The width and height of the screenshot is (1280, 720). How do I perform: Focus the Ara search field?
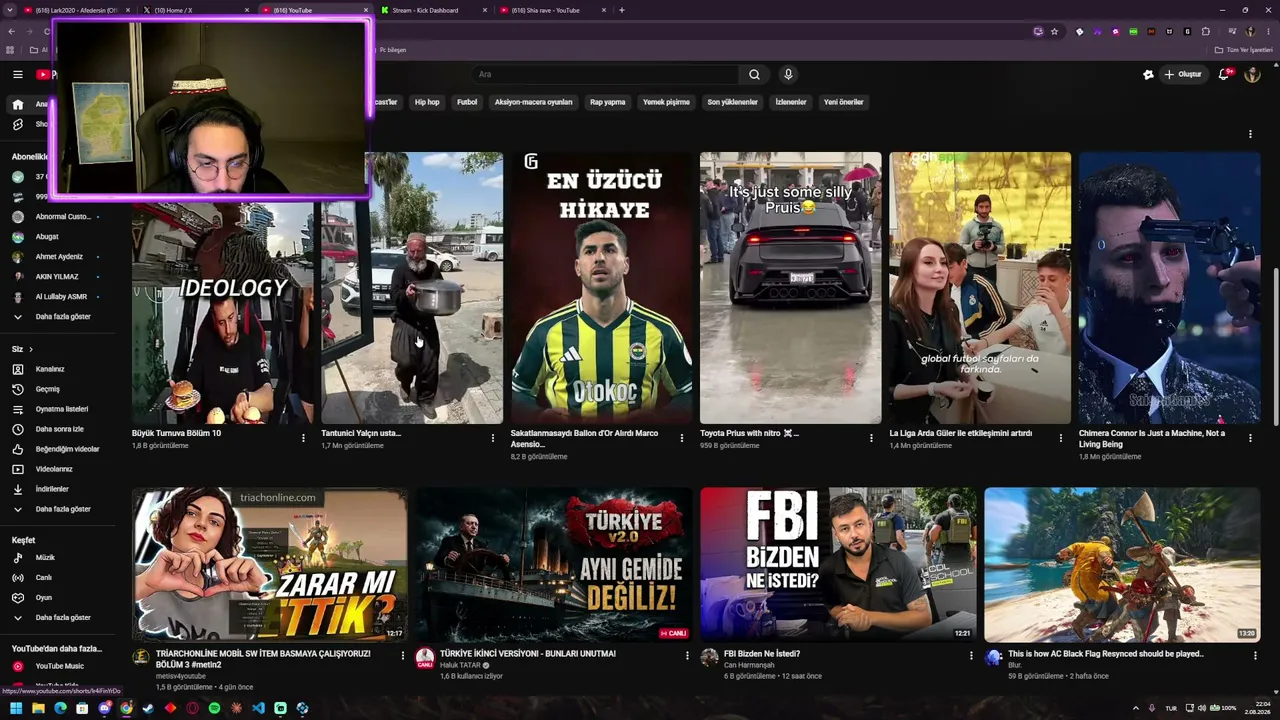(x=605, y=74)
